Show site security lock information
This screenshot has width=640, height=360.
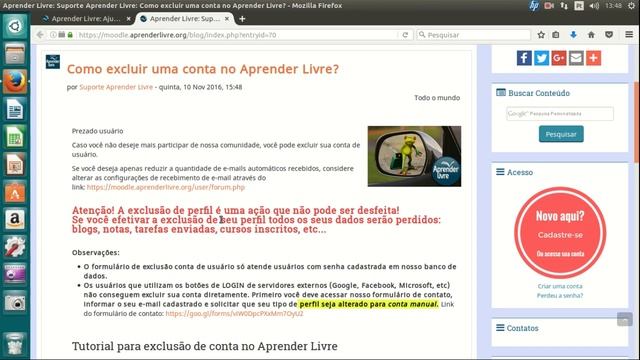point(70,35)
